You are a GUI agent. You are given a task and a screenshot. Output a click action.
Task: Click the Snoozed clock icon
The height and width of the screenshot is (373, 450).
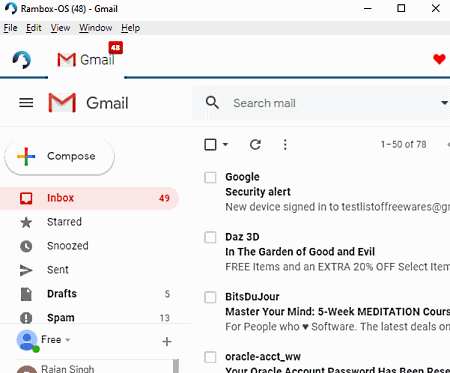pyautogui.click(x=26, y=246)
